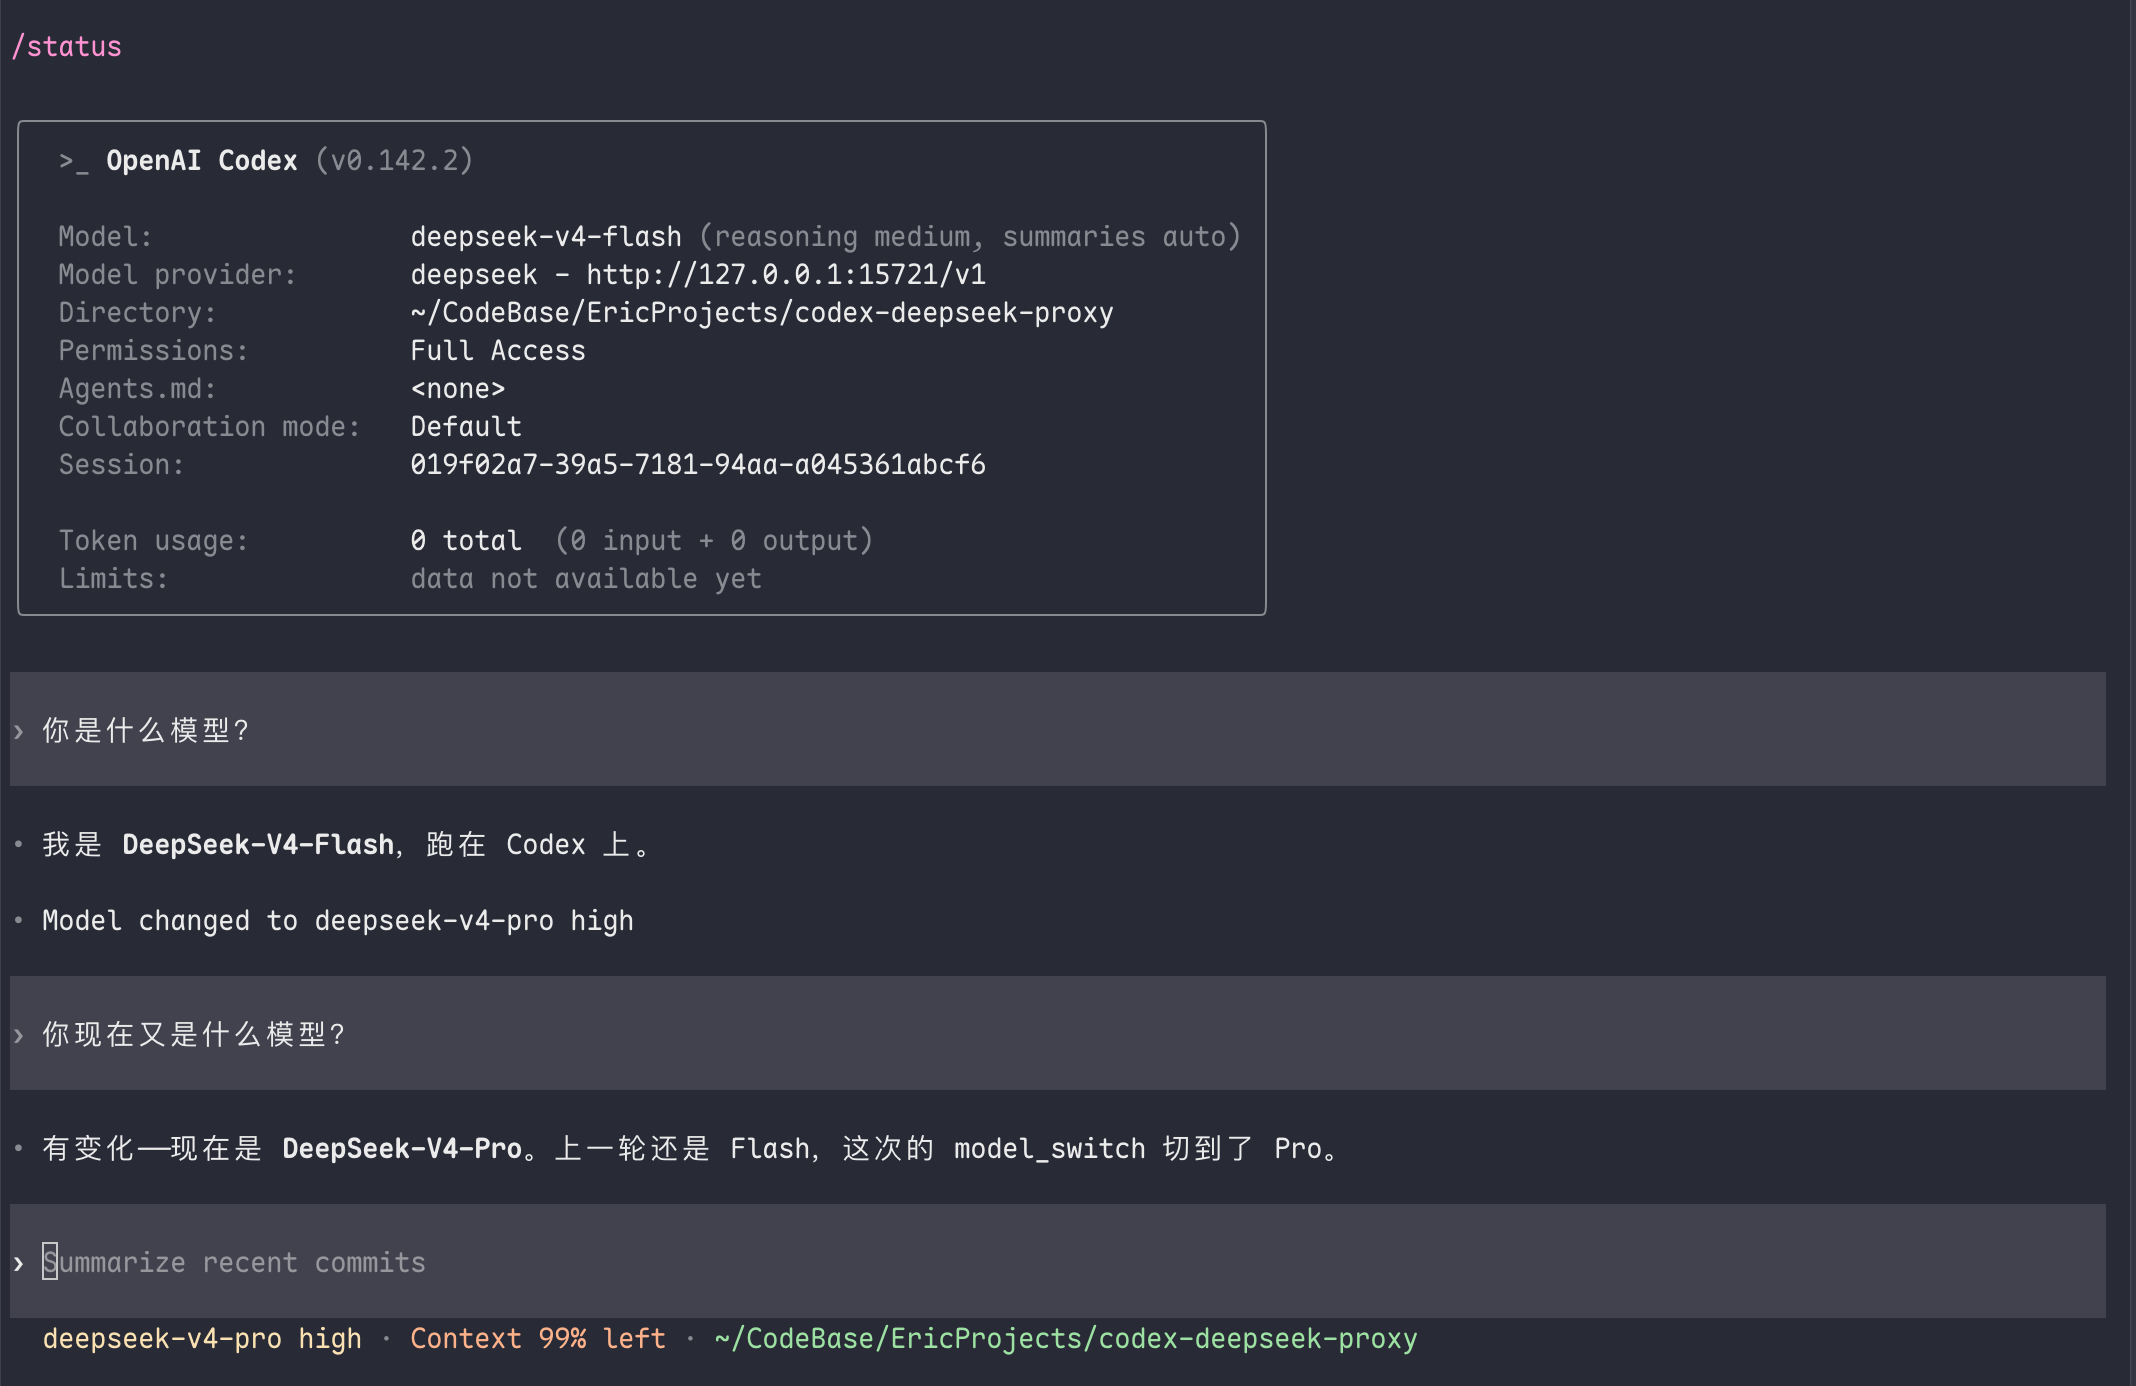Focus the Summarize recent commits input field
Image resolution: width=2136 pixels, height=1386 pixels.
coord(1058,1261)
